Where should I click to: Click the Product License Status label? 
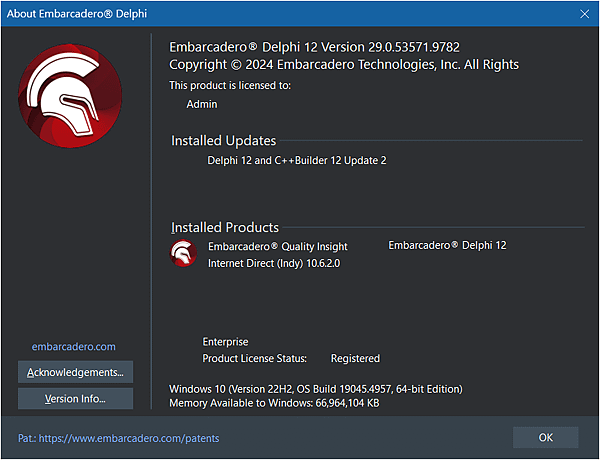(254, 358)
